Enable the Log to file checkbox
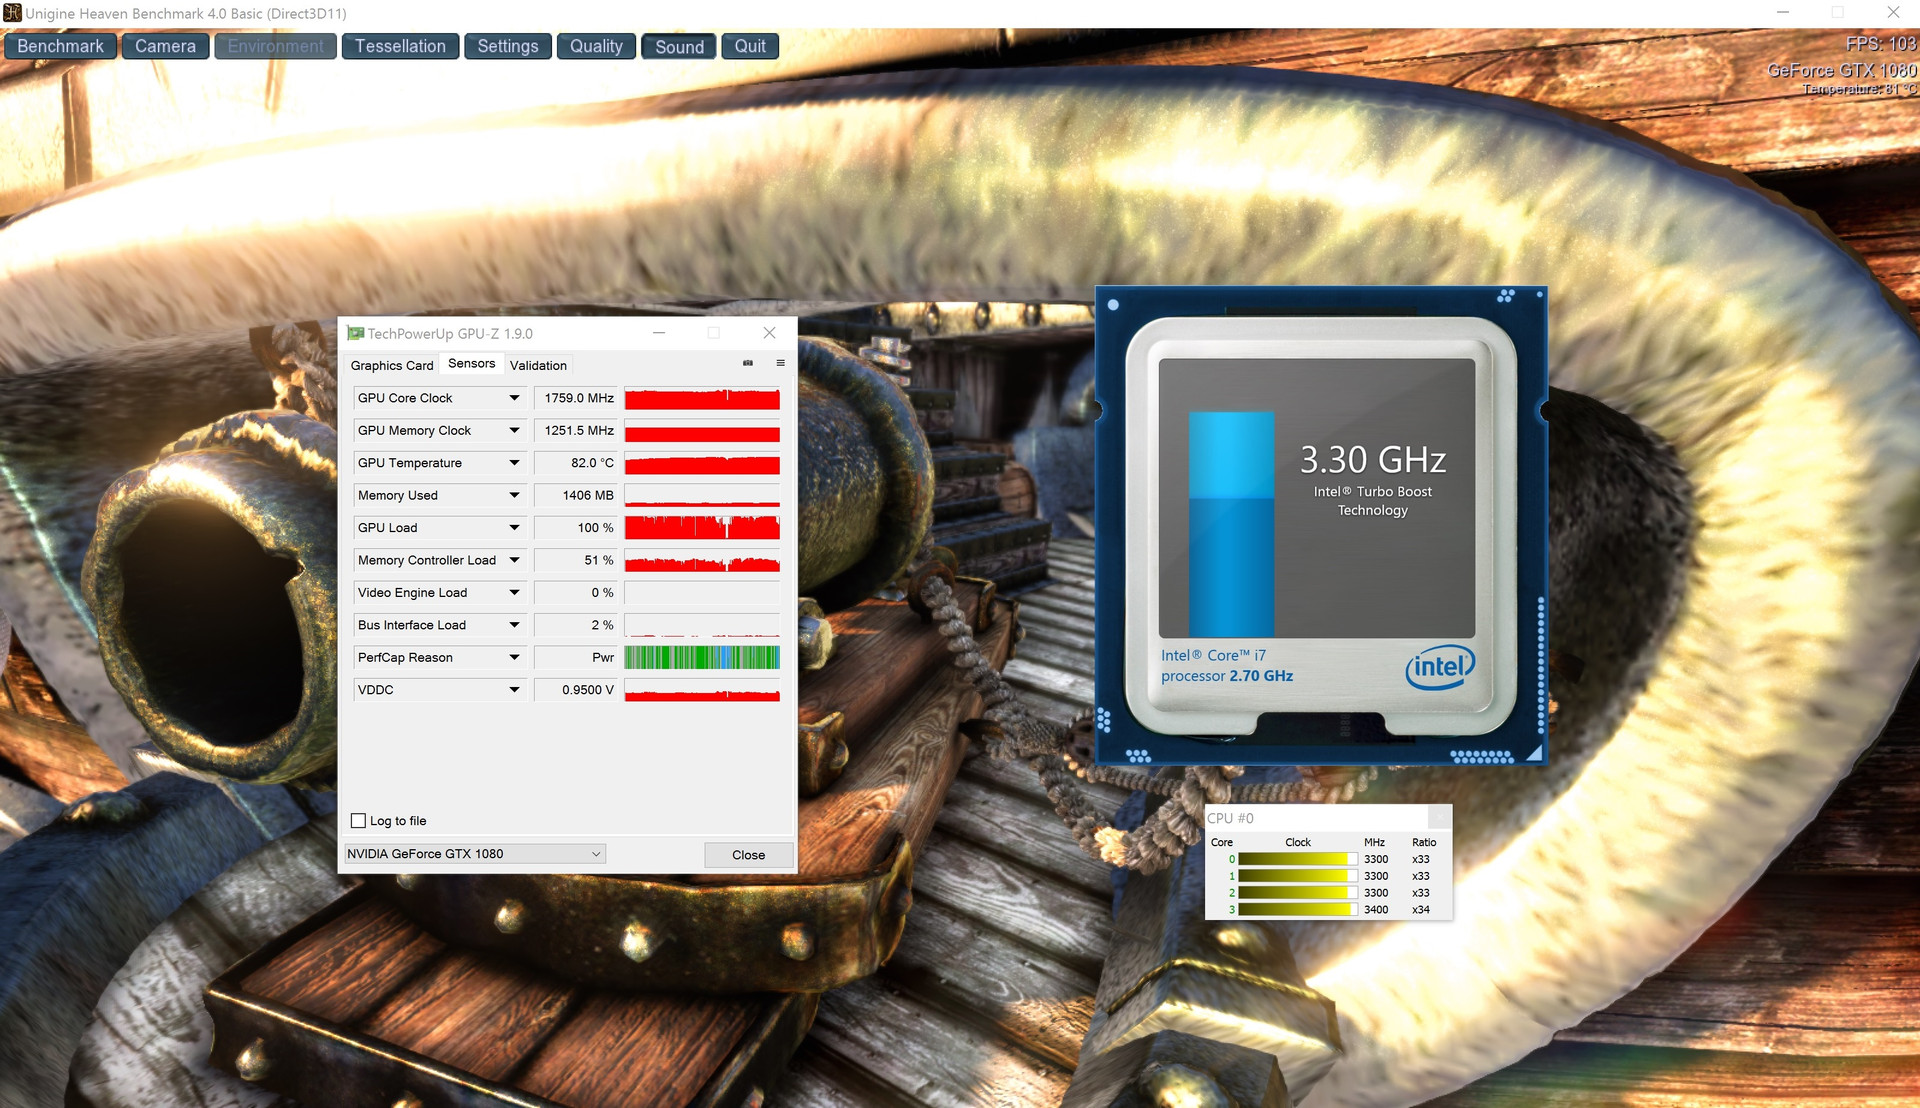Image resolution: width=1920 pixels, height=1108 pixels. 359,821
